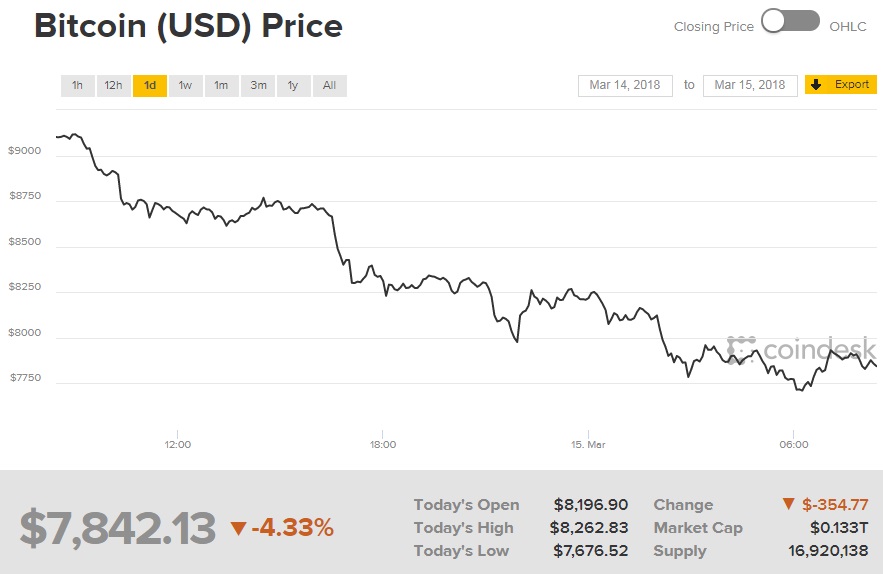Screen dimensions: 883x574
Task: Toggle the Closing Price/OHLC switch
Action: coord(790,21)
